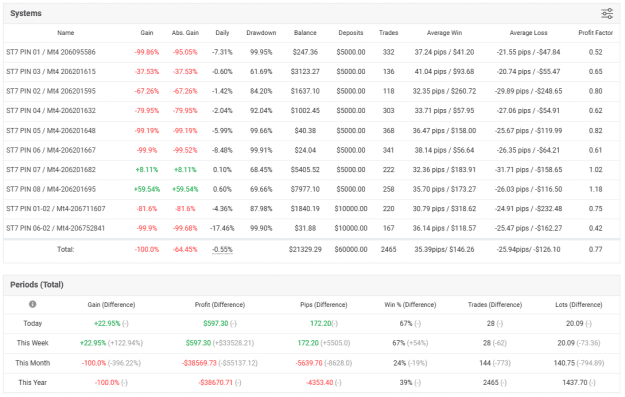Open the Systems settings sliders icon
Image resolution: width=625 pixels, height=397 pixels.
pyautogui.click(x=607, y=14)
